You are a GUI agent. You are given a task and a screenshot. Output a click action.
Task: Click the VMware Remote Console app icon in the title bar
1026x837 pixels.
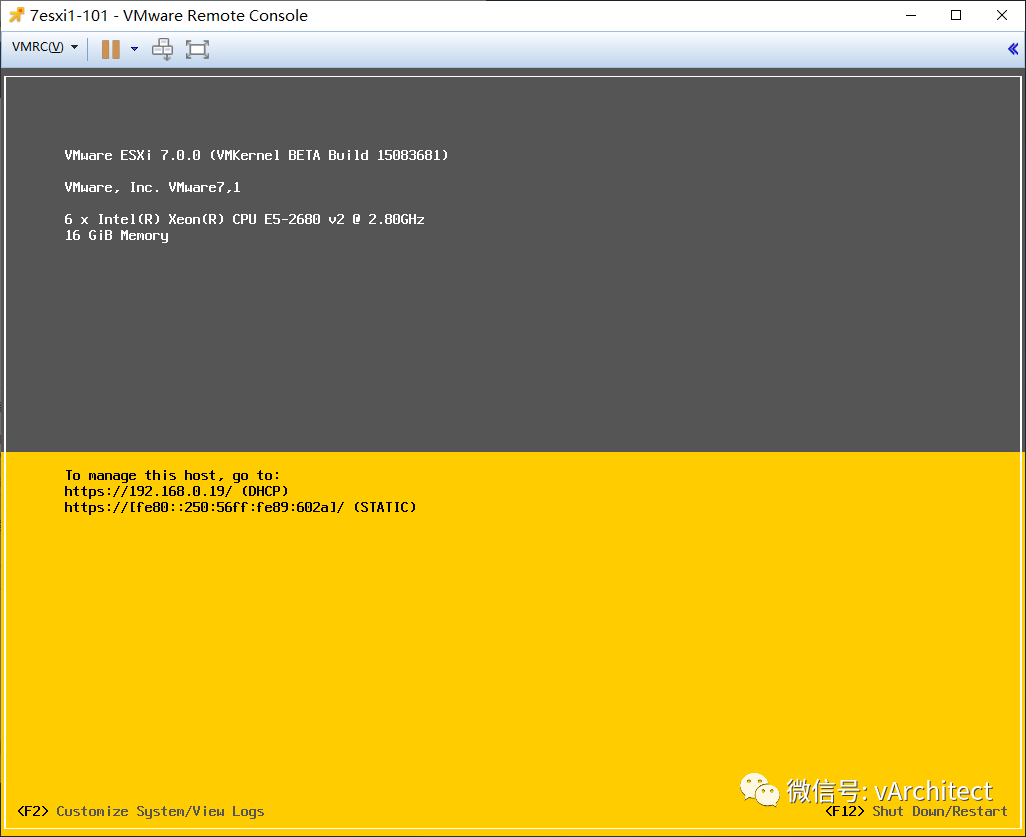click(x=16, y=15)
